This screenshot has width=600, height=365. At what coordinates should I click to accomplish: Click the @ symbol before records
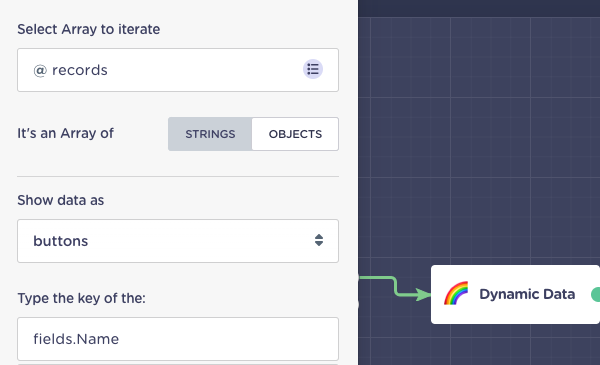tap(40, 70)
